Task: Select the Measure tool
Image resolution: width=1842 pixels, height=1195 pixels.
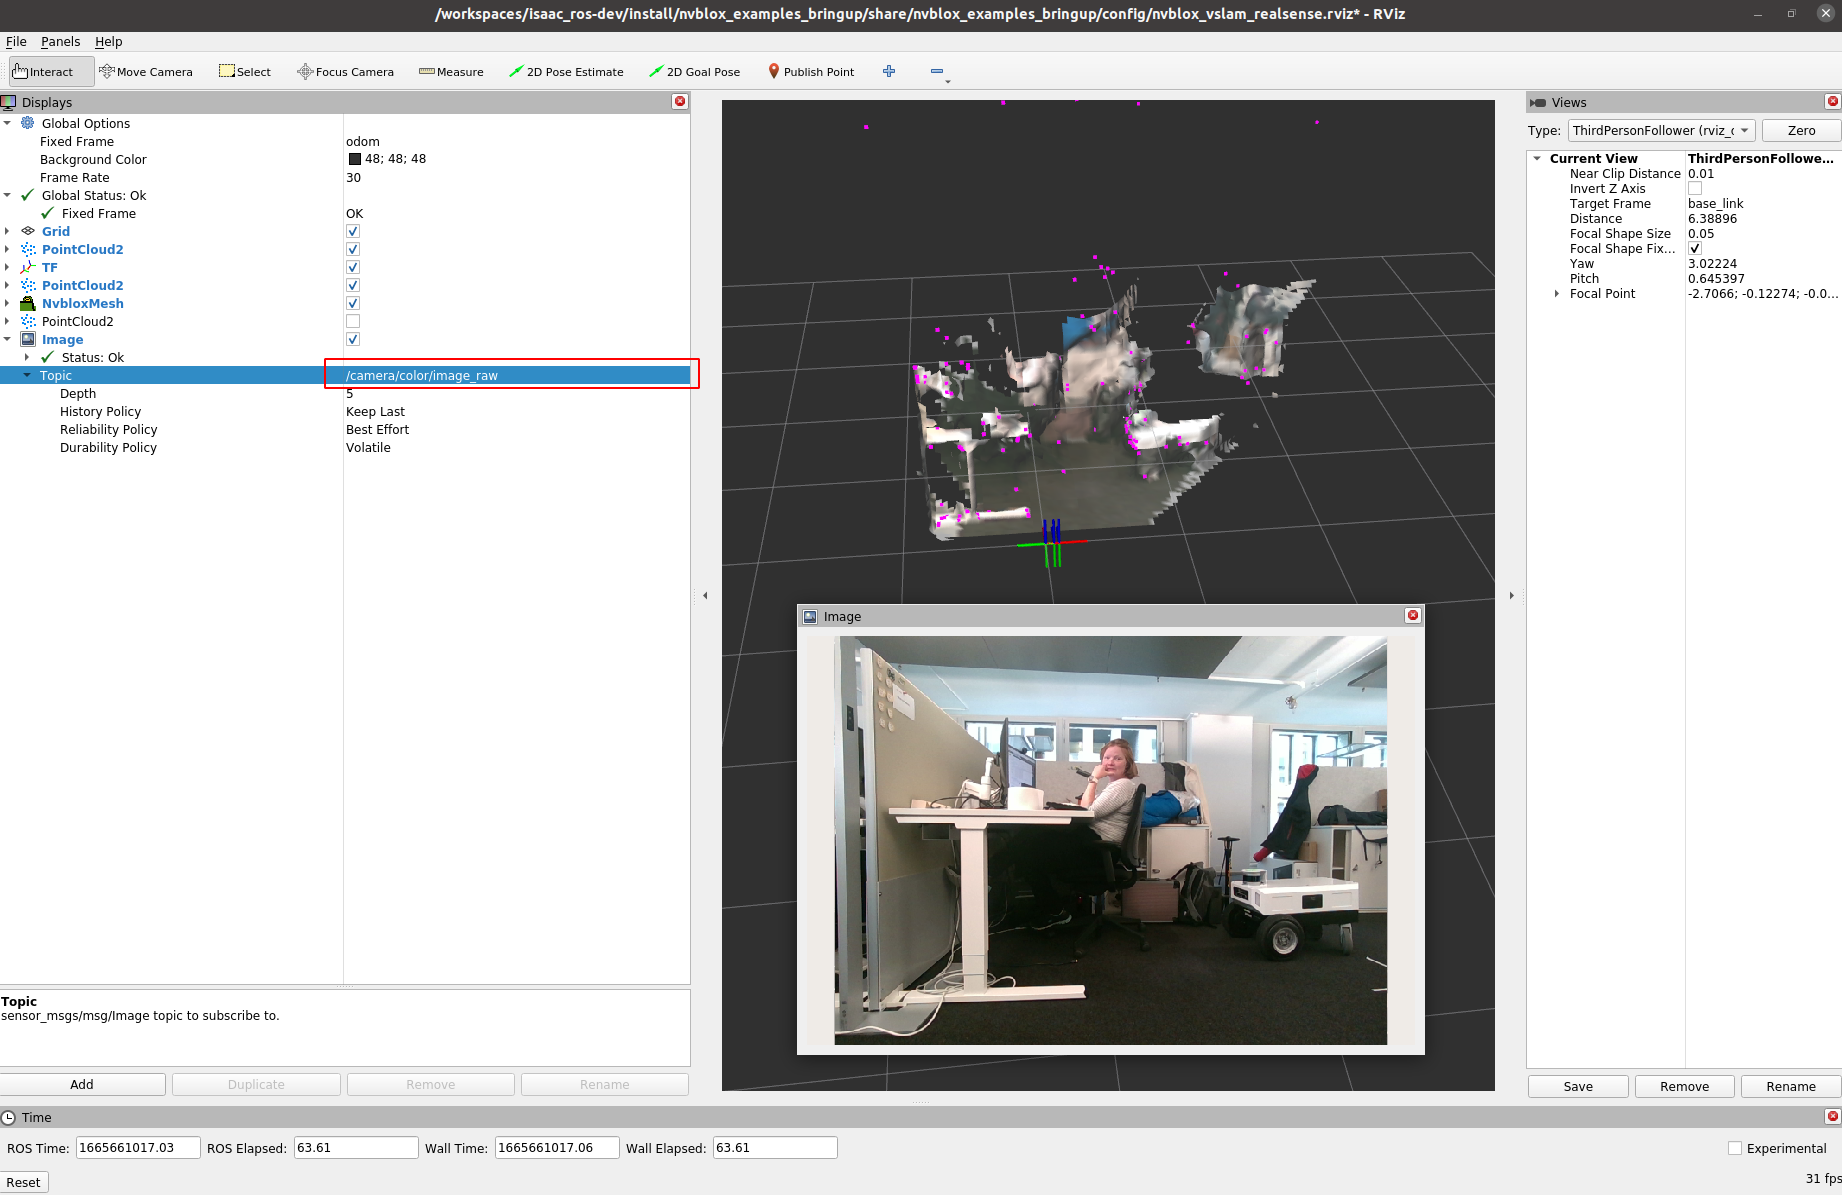Action: pos(452,71)
